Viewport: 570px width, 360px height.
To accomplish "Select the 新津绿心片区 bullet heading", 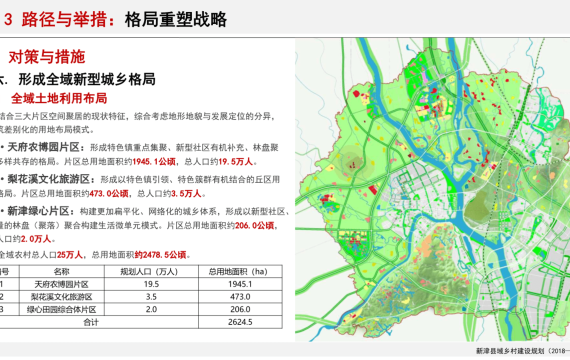I will point(38,211).
